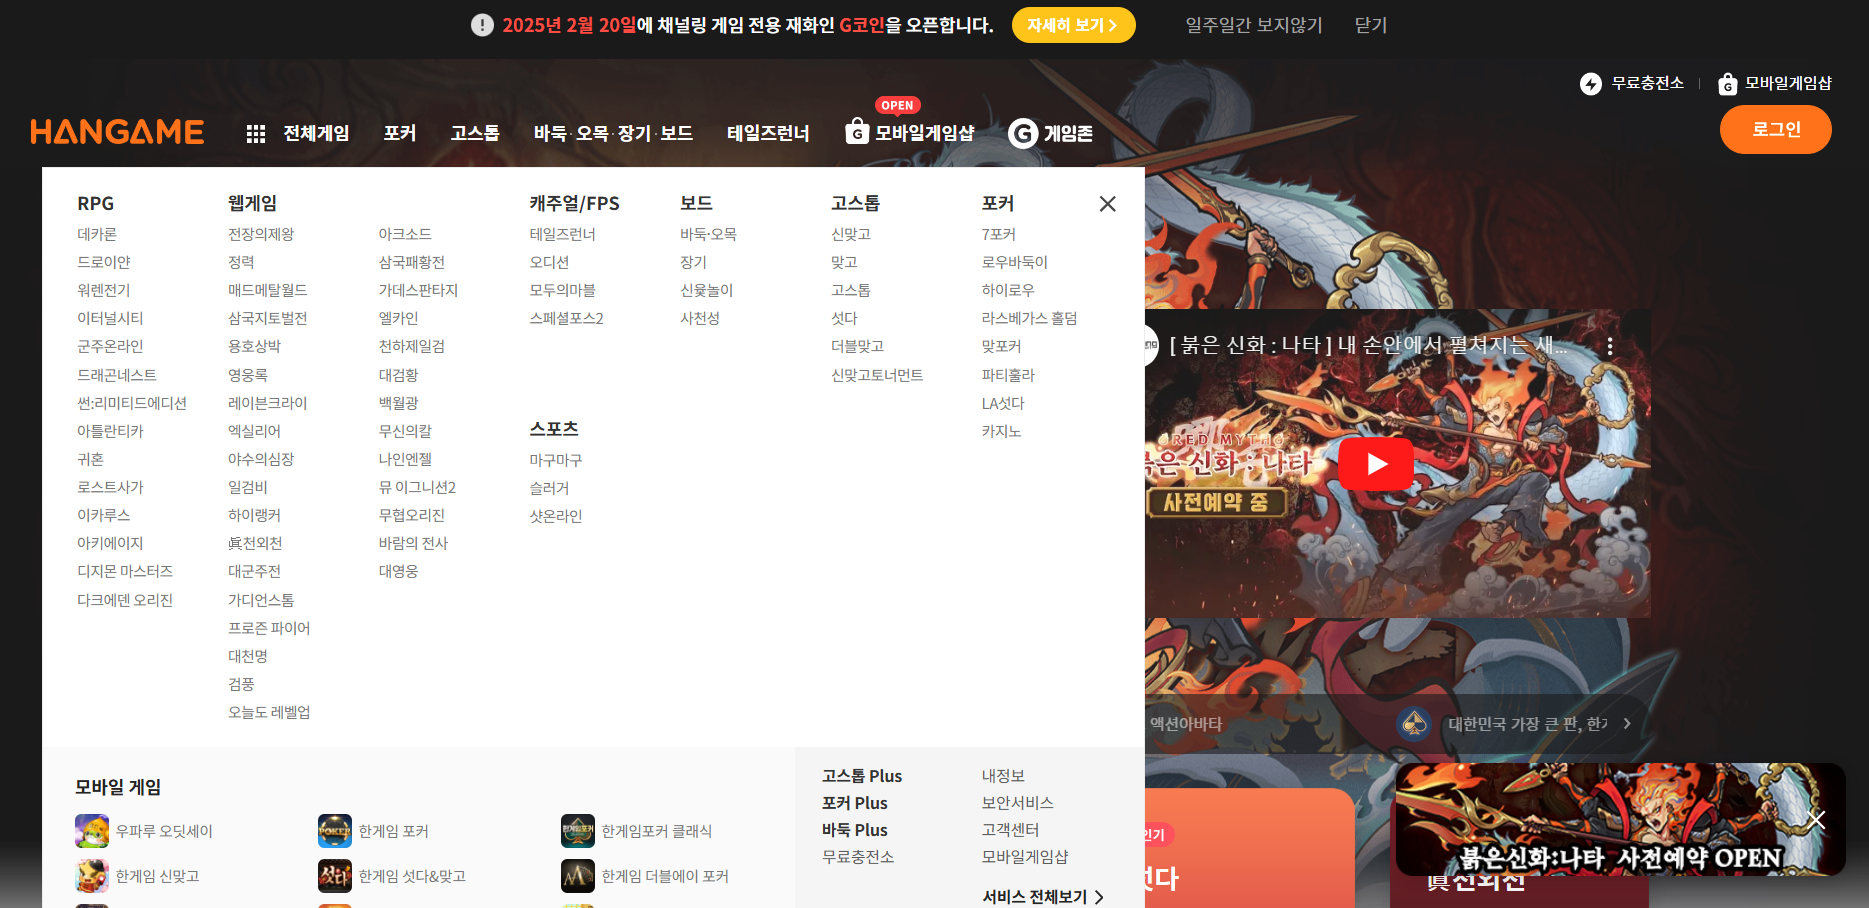Open the 모바일게임샵 lock icon top right
The width and height of the screenshot is (1869, 908).
point(1727,84)
